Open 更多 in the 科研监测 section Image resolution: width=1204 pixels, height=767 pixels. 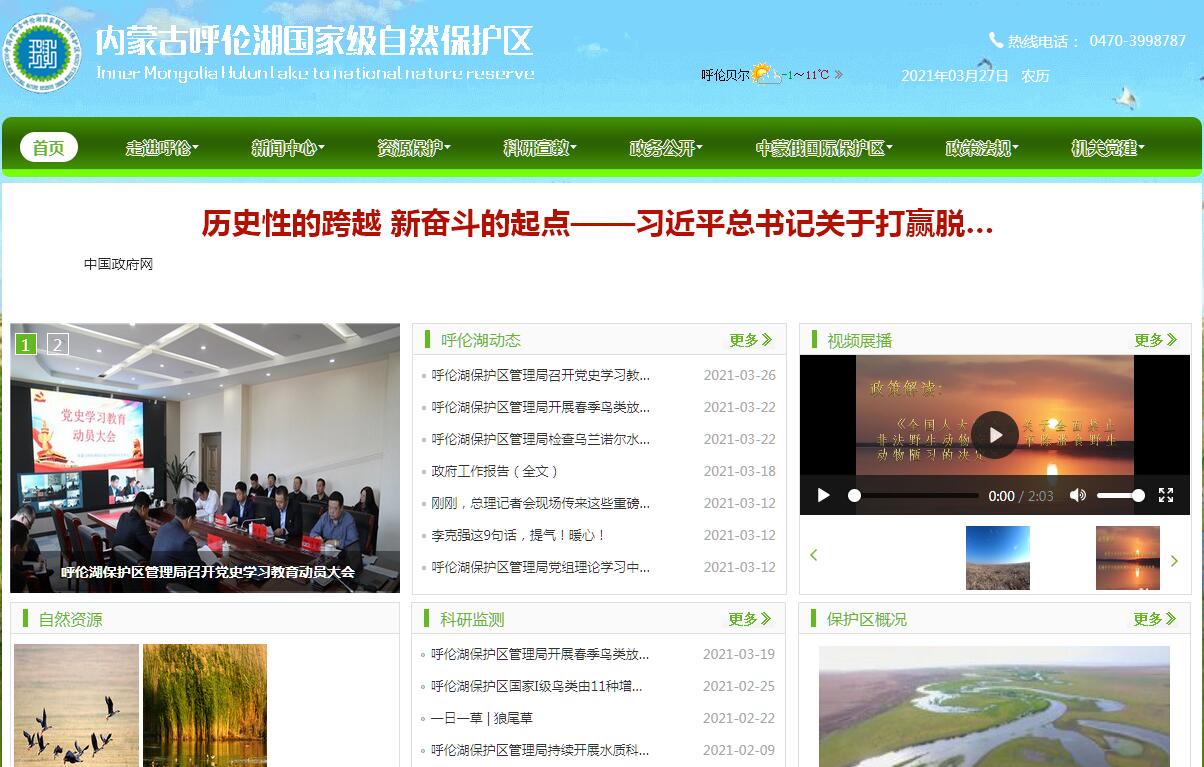[750, 619]
